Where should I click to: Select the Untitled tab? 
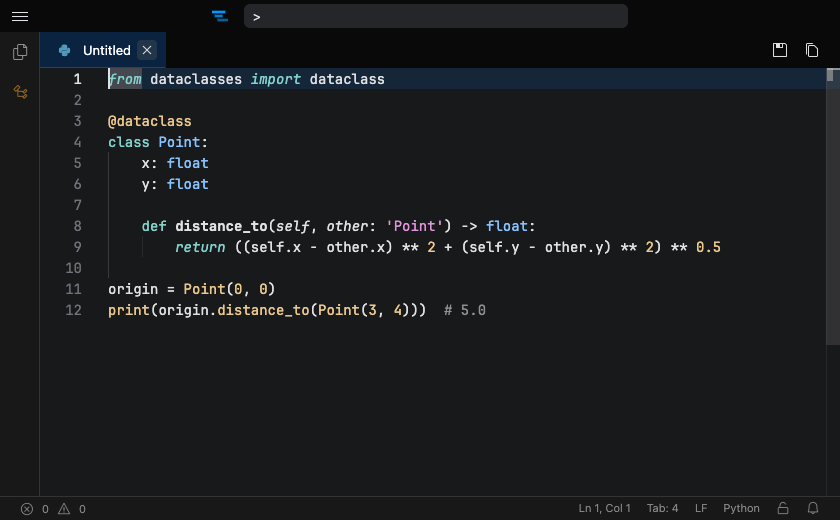point(103,50)
